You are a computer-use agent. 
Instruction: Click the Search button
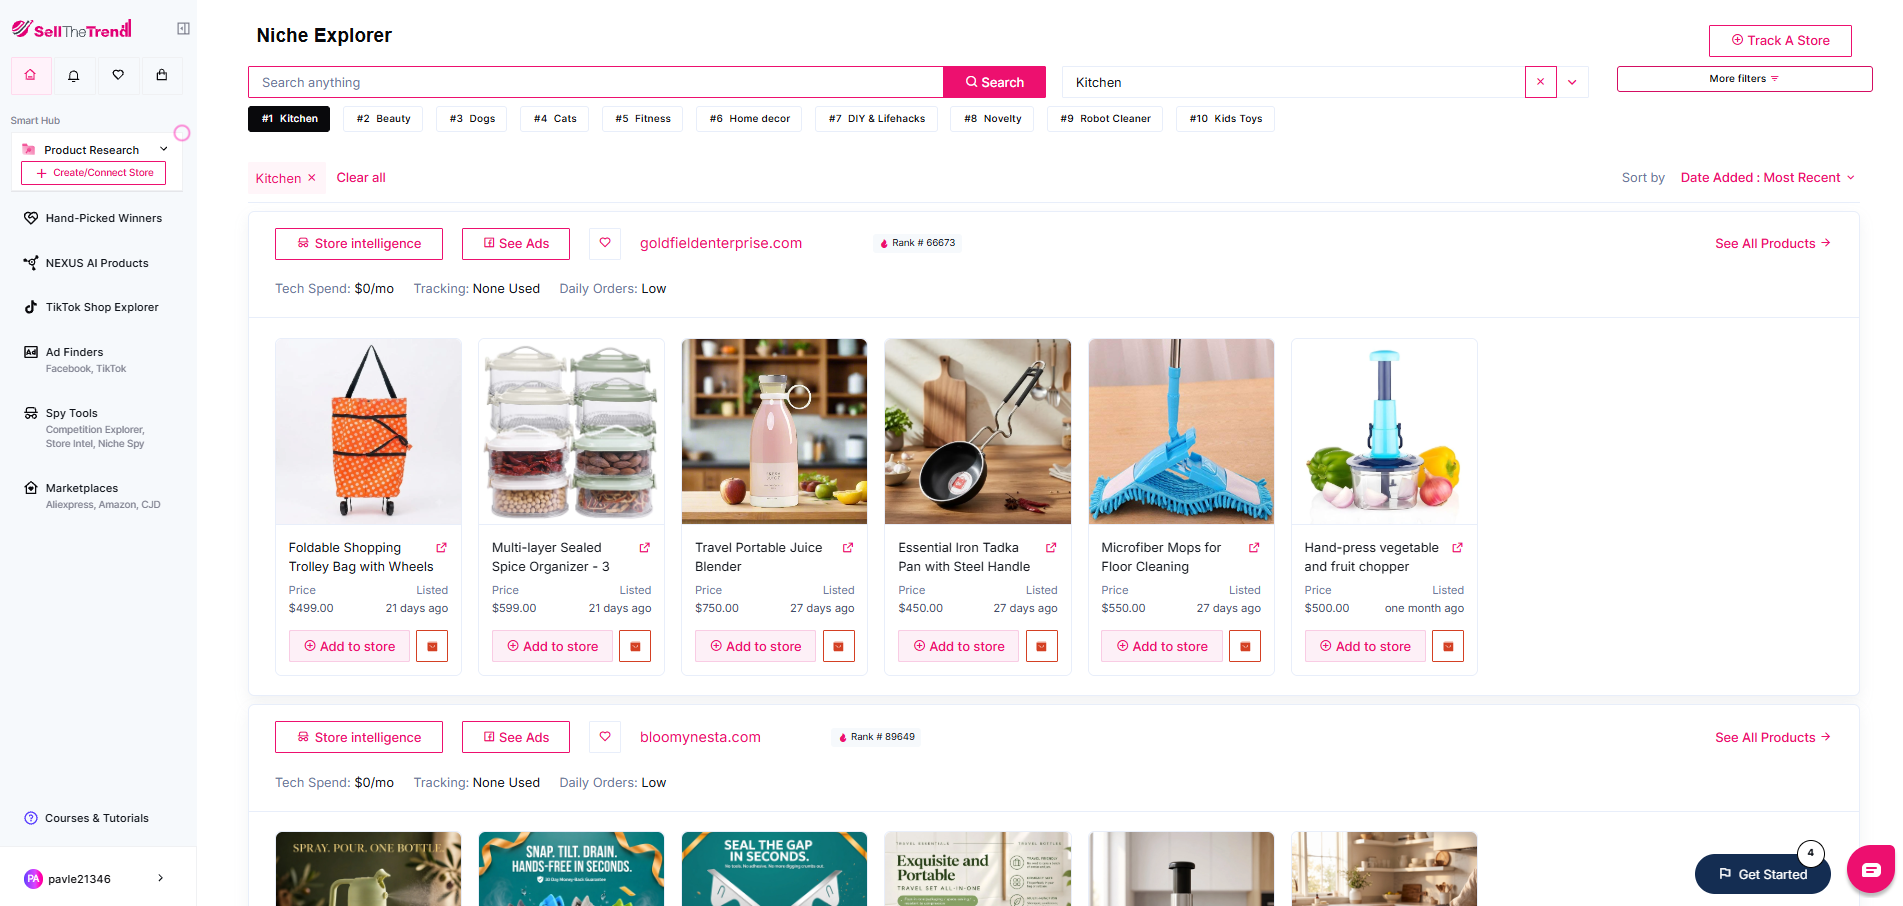[994, 82]
